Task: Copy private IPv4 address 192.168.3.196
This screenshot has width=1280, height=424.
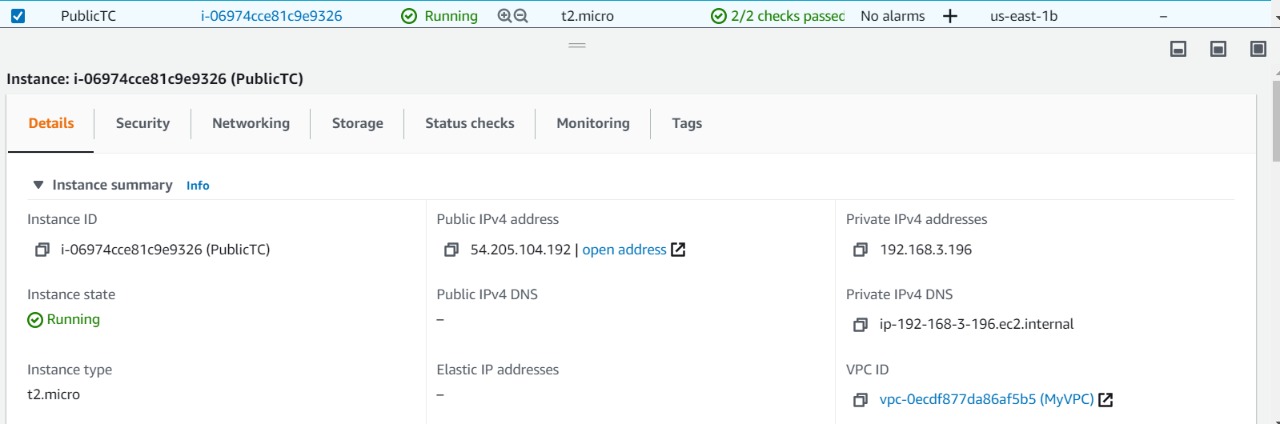Action: click(860, 250)
